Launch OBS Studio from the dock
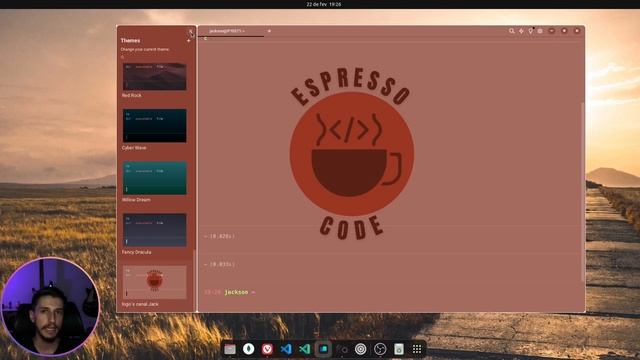The image size is (640, 360). pyautogui.click(x=380, y=349)
